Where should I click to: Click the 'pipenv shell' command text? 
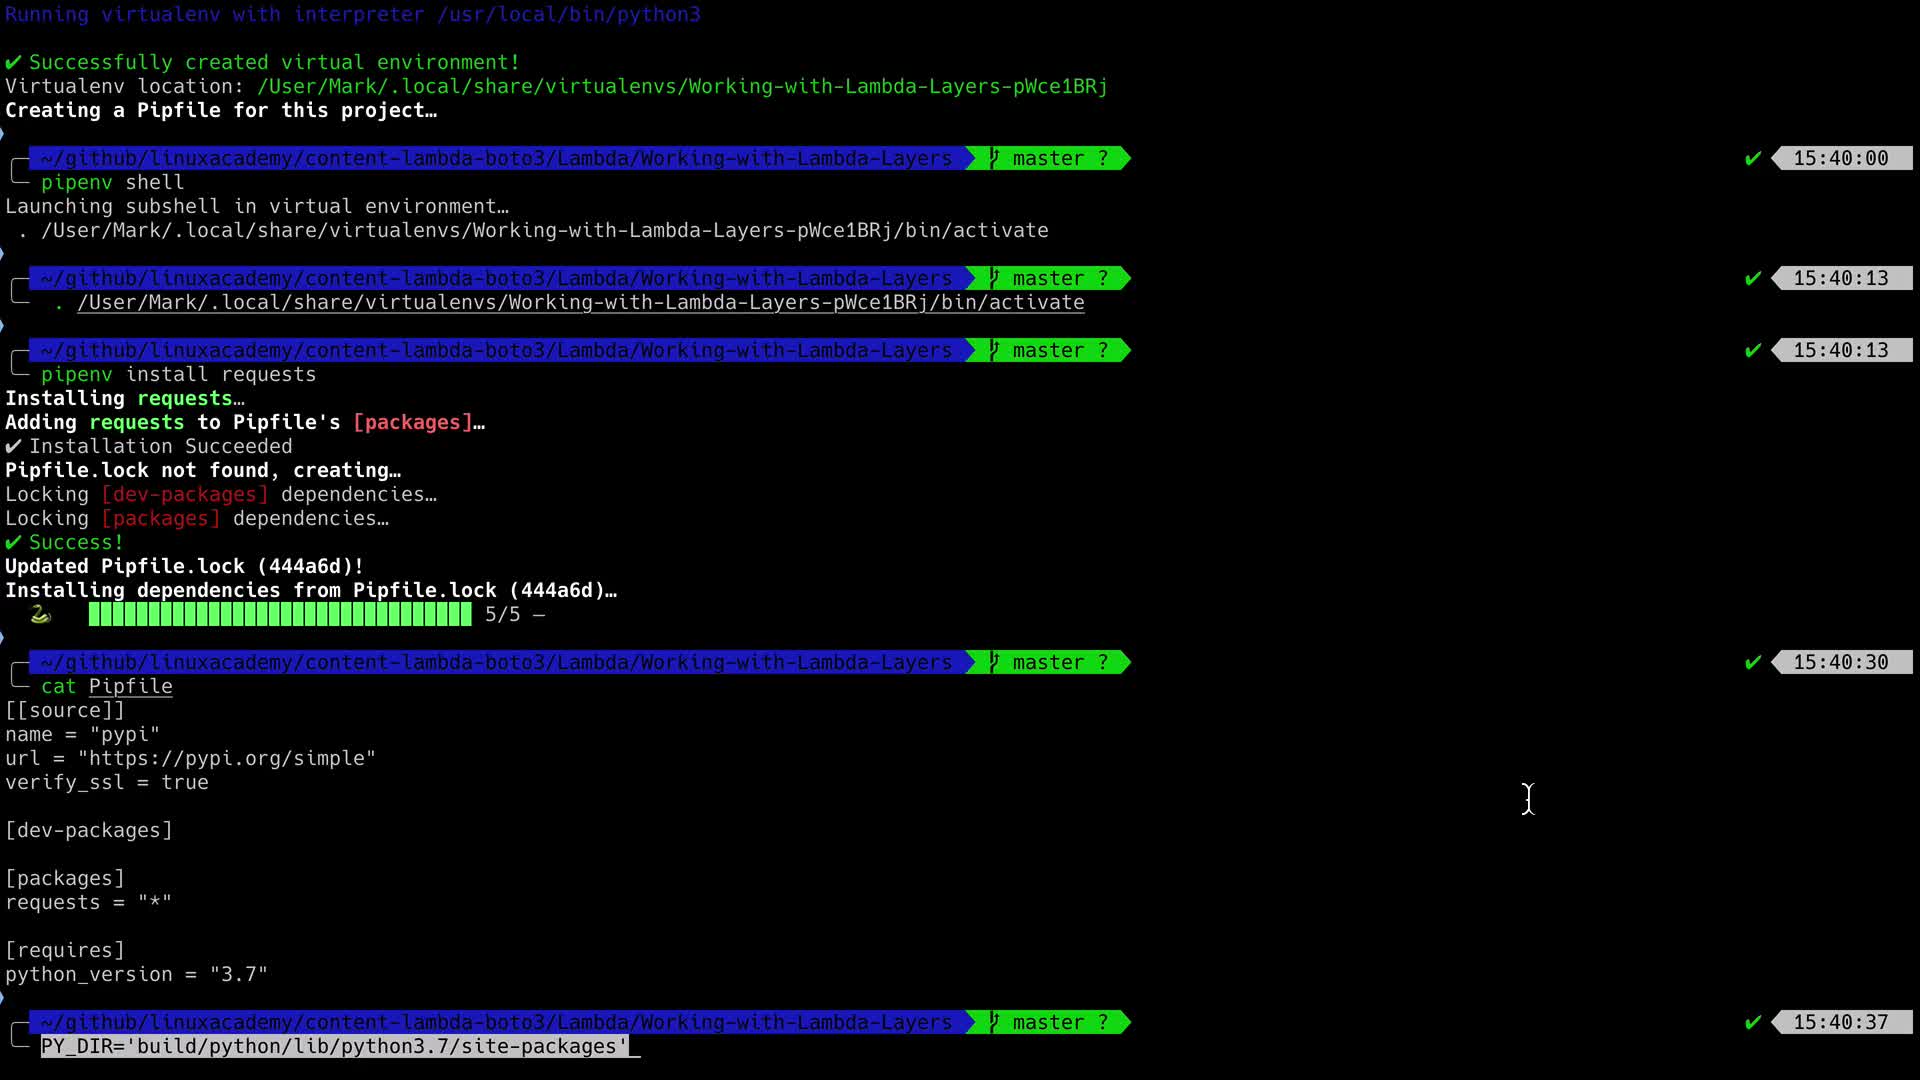pos(112,183)
